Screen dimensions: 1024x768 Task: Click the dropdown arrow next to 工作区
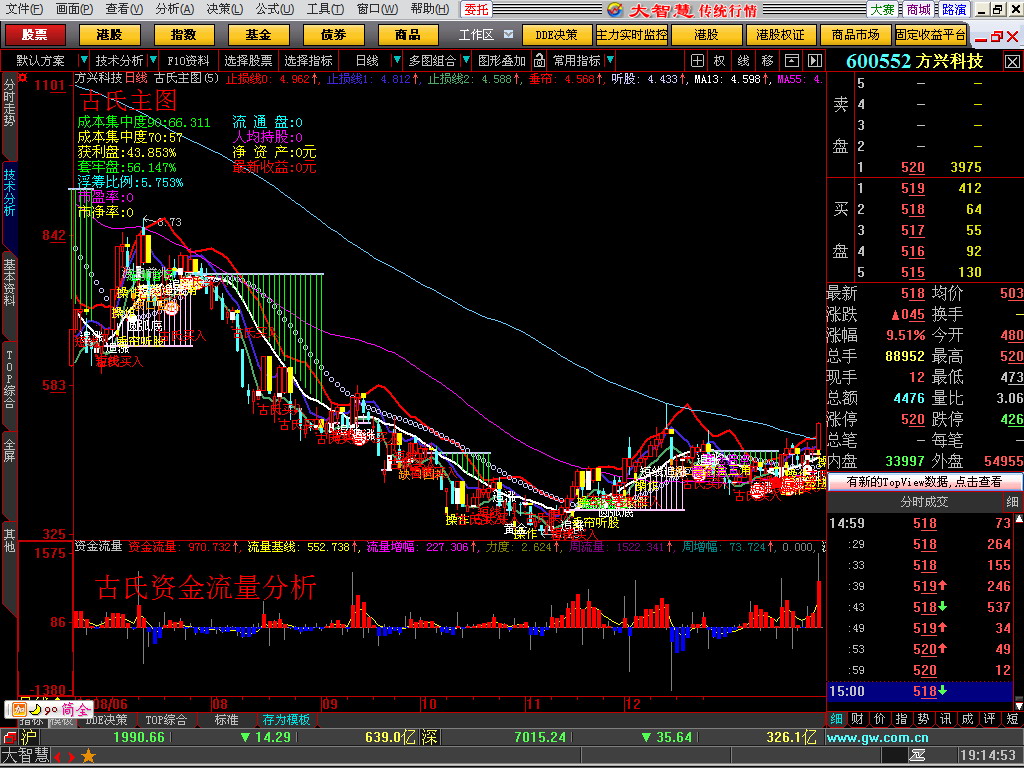[x=508, y=35]
